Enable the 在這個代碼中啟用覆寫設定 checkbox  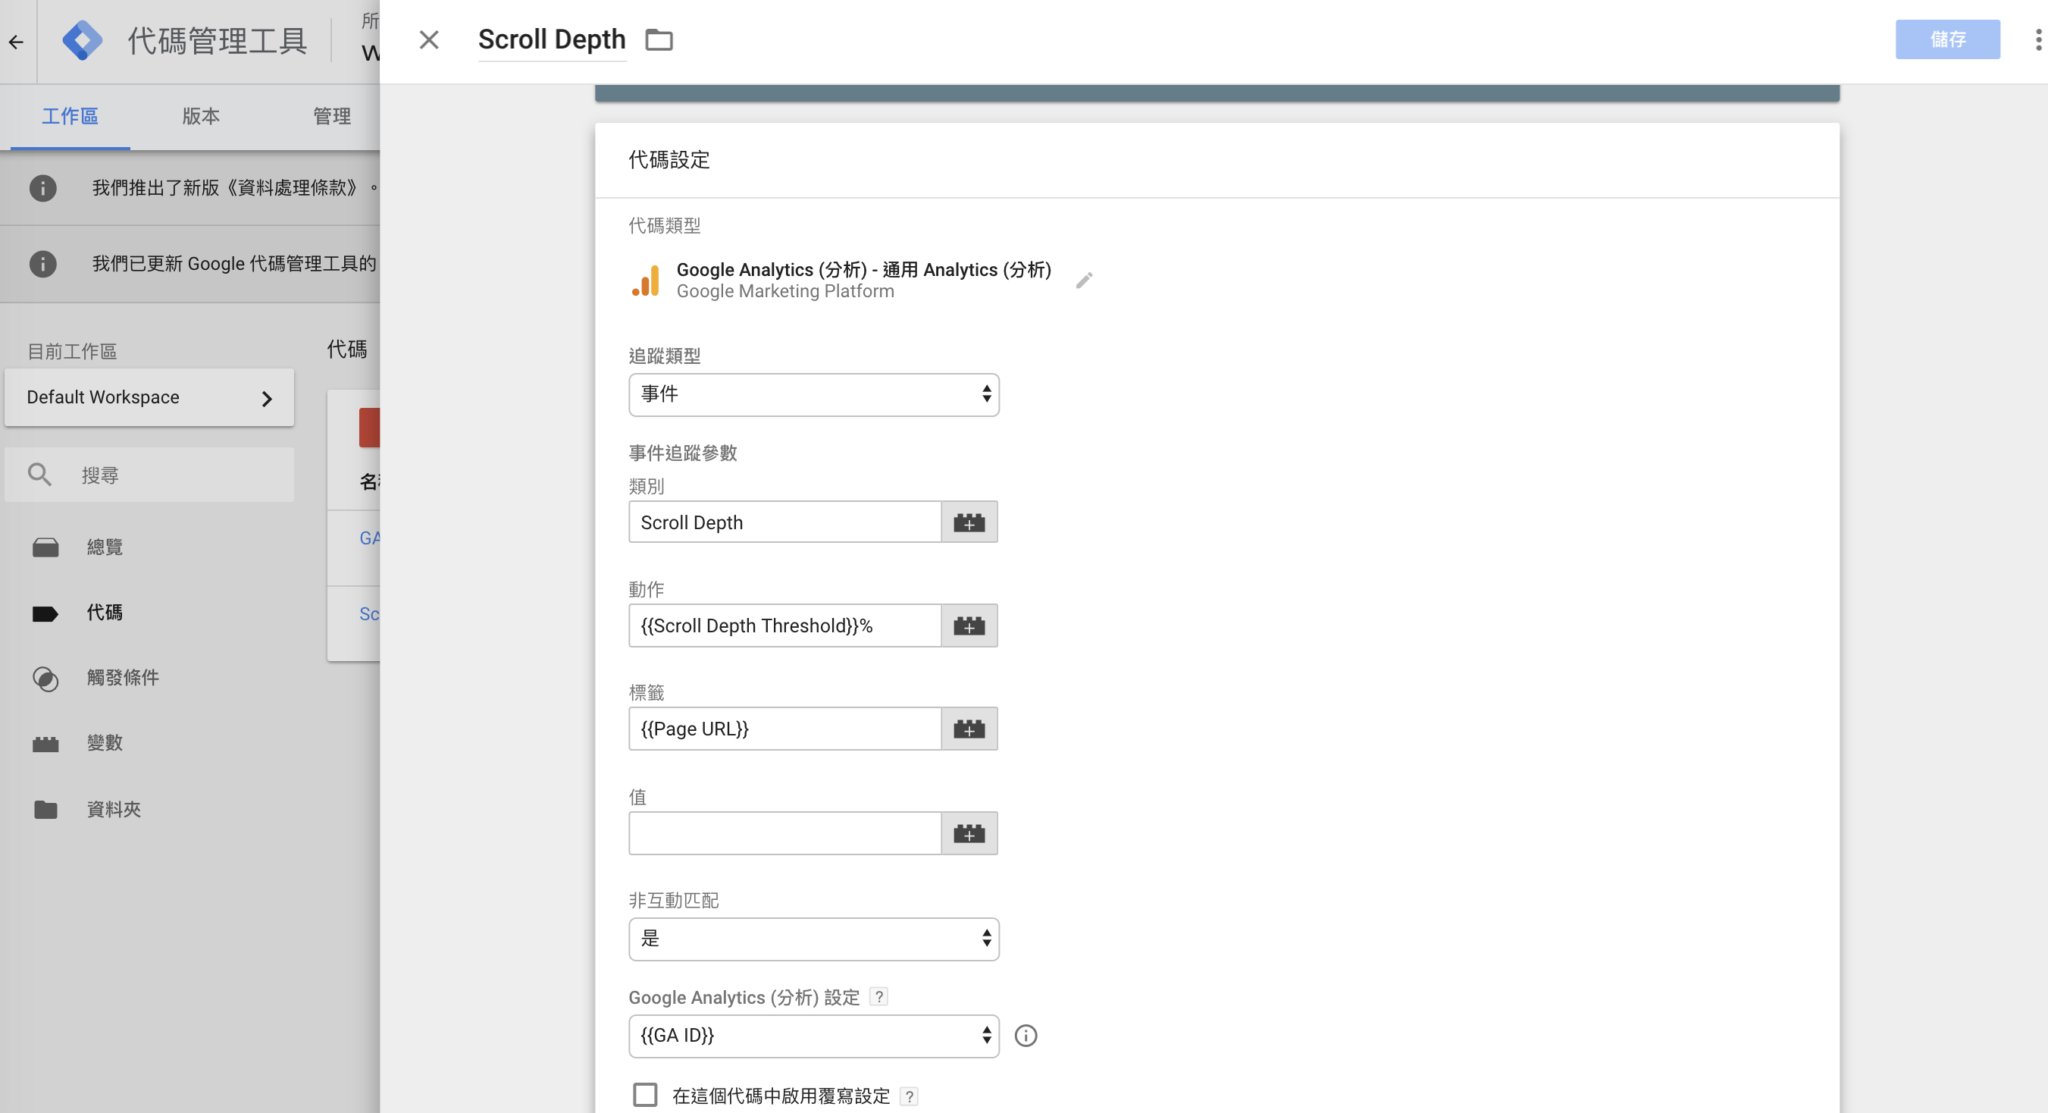point(645,1095)
